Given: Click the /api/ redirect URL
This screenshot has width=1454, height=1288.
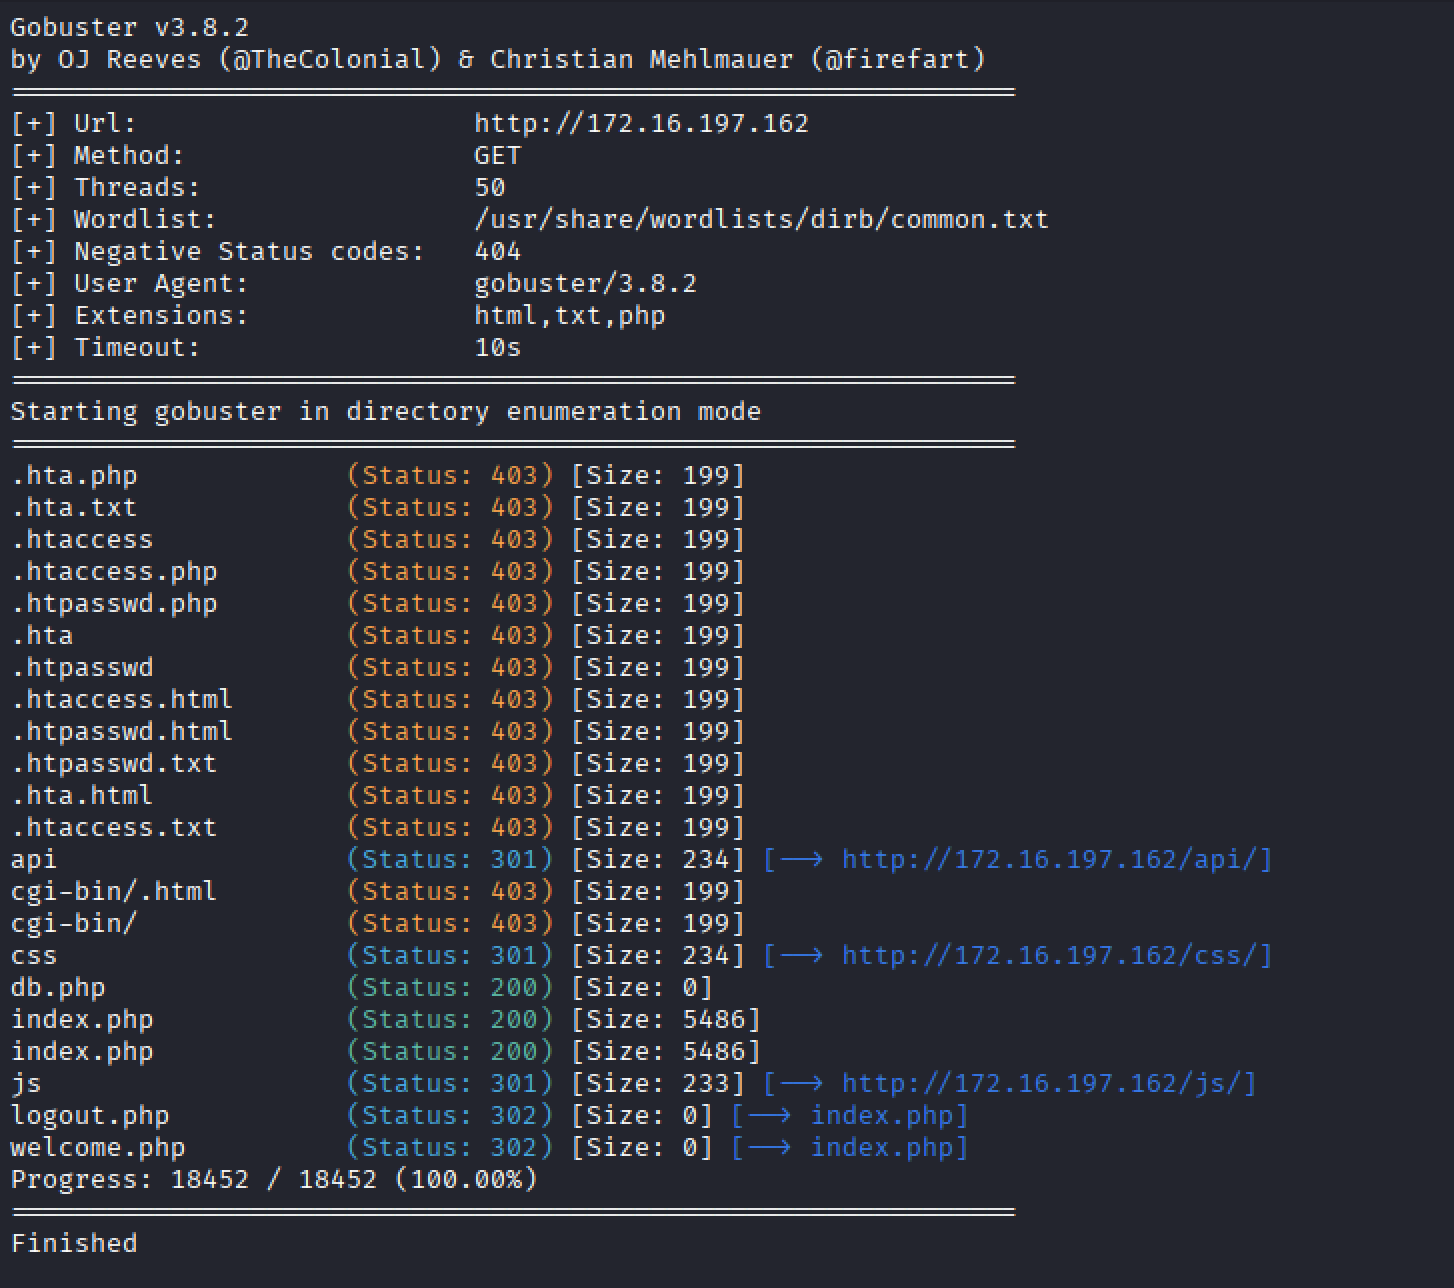Looking at the screenshot, I should tap(1056, 860).
